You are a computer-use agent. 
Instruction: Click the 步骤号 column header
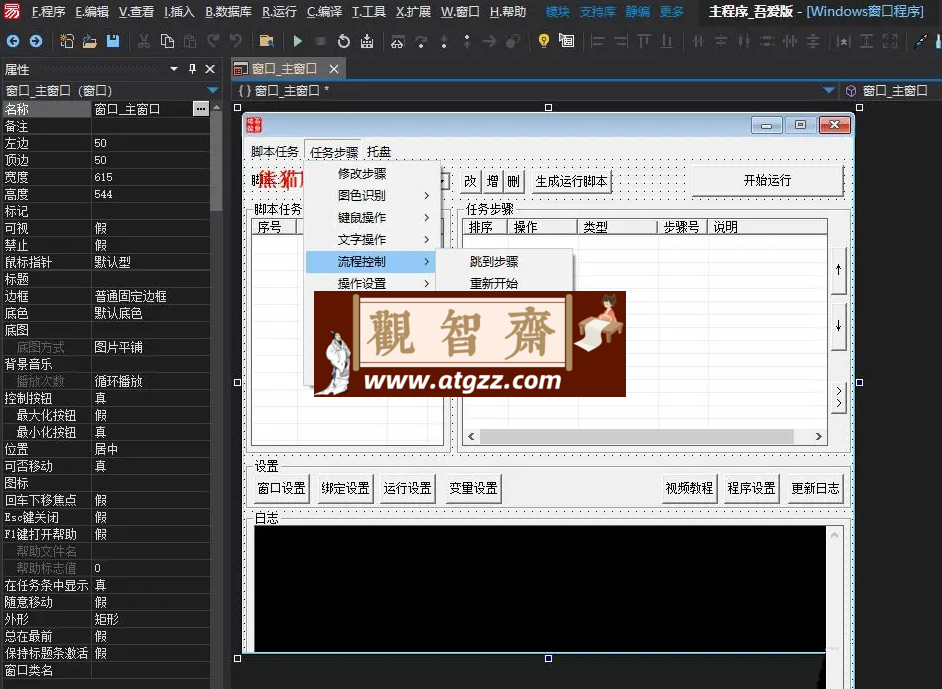681,227
